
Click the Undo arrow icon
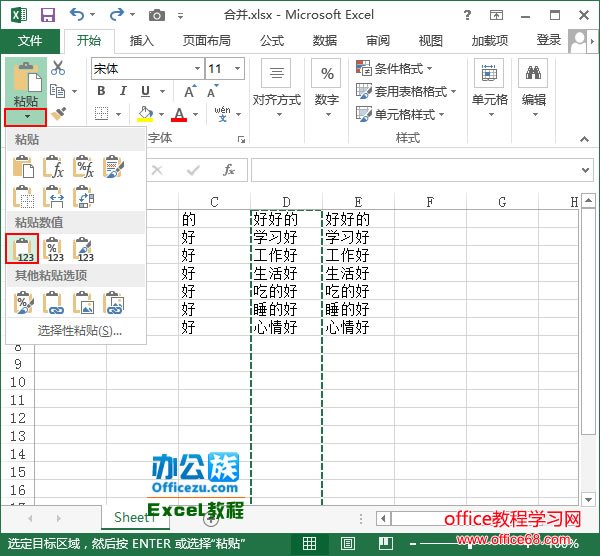[77, 15]
